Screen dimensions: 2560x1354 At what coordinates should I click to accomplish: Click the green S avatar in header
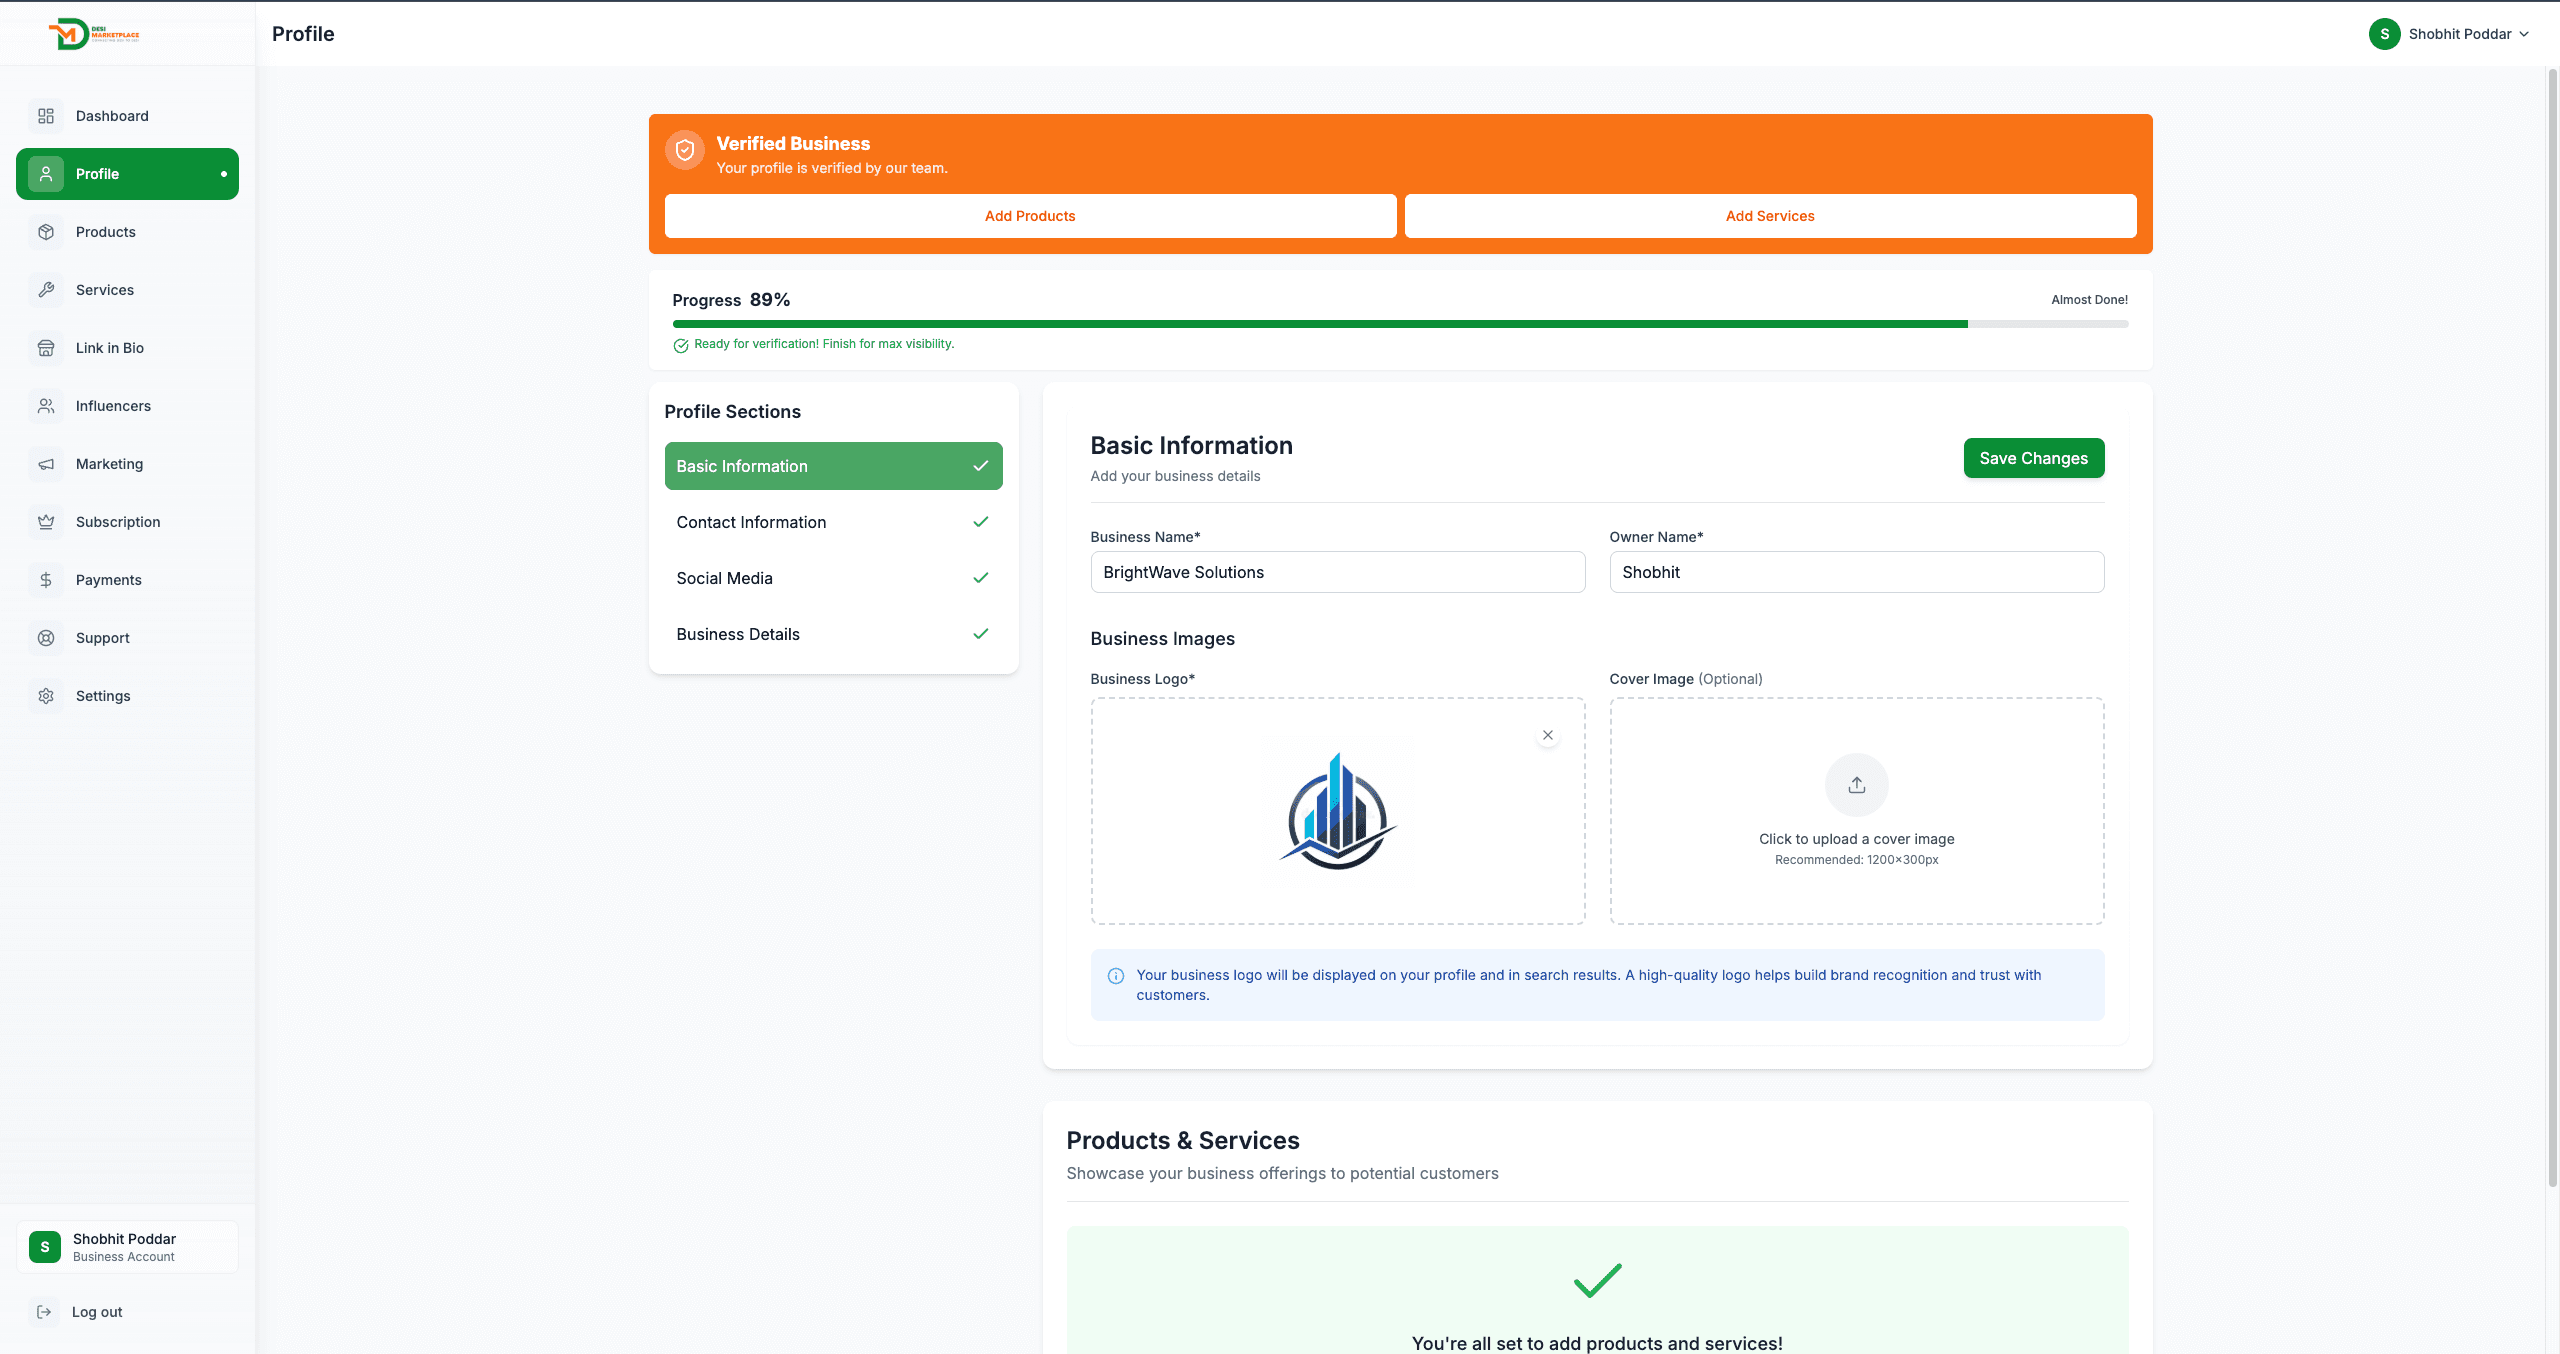click(2385, 34)
